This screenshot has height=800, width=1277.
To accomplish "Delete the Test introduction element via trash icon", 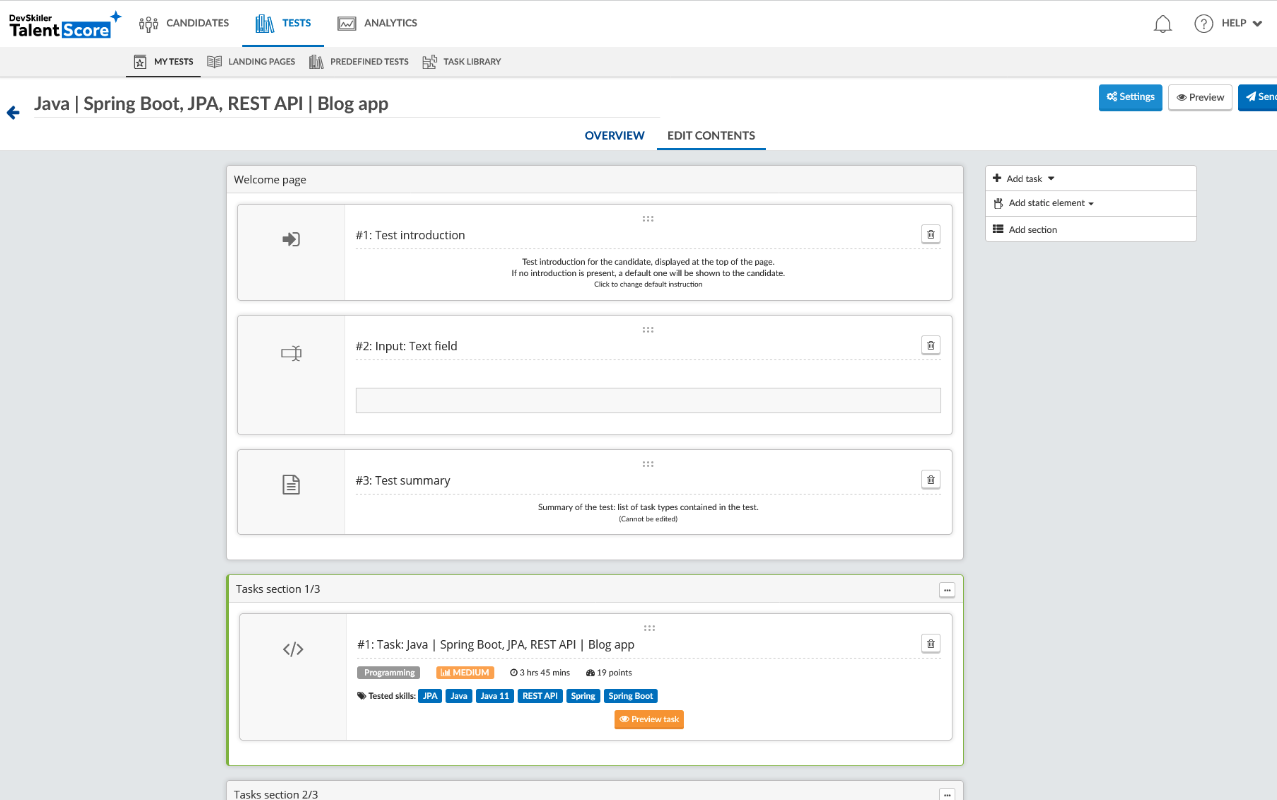I will coord(930,233).
